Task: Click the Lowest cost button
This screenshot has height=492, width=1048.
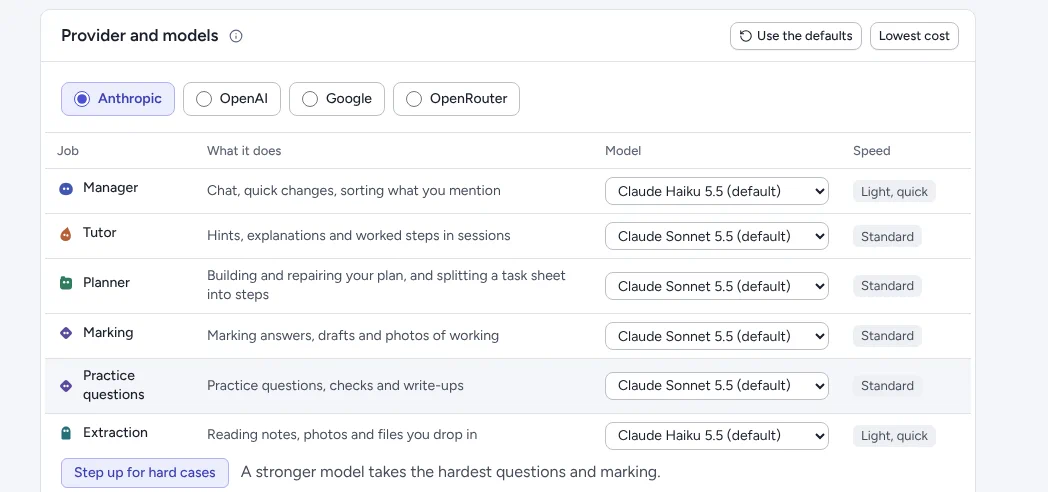Action: 914,36
